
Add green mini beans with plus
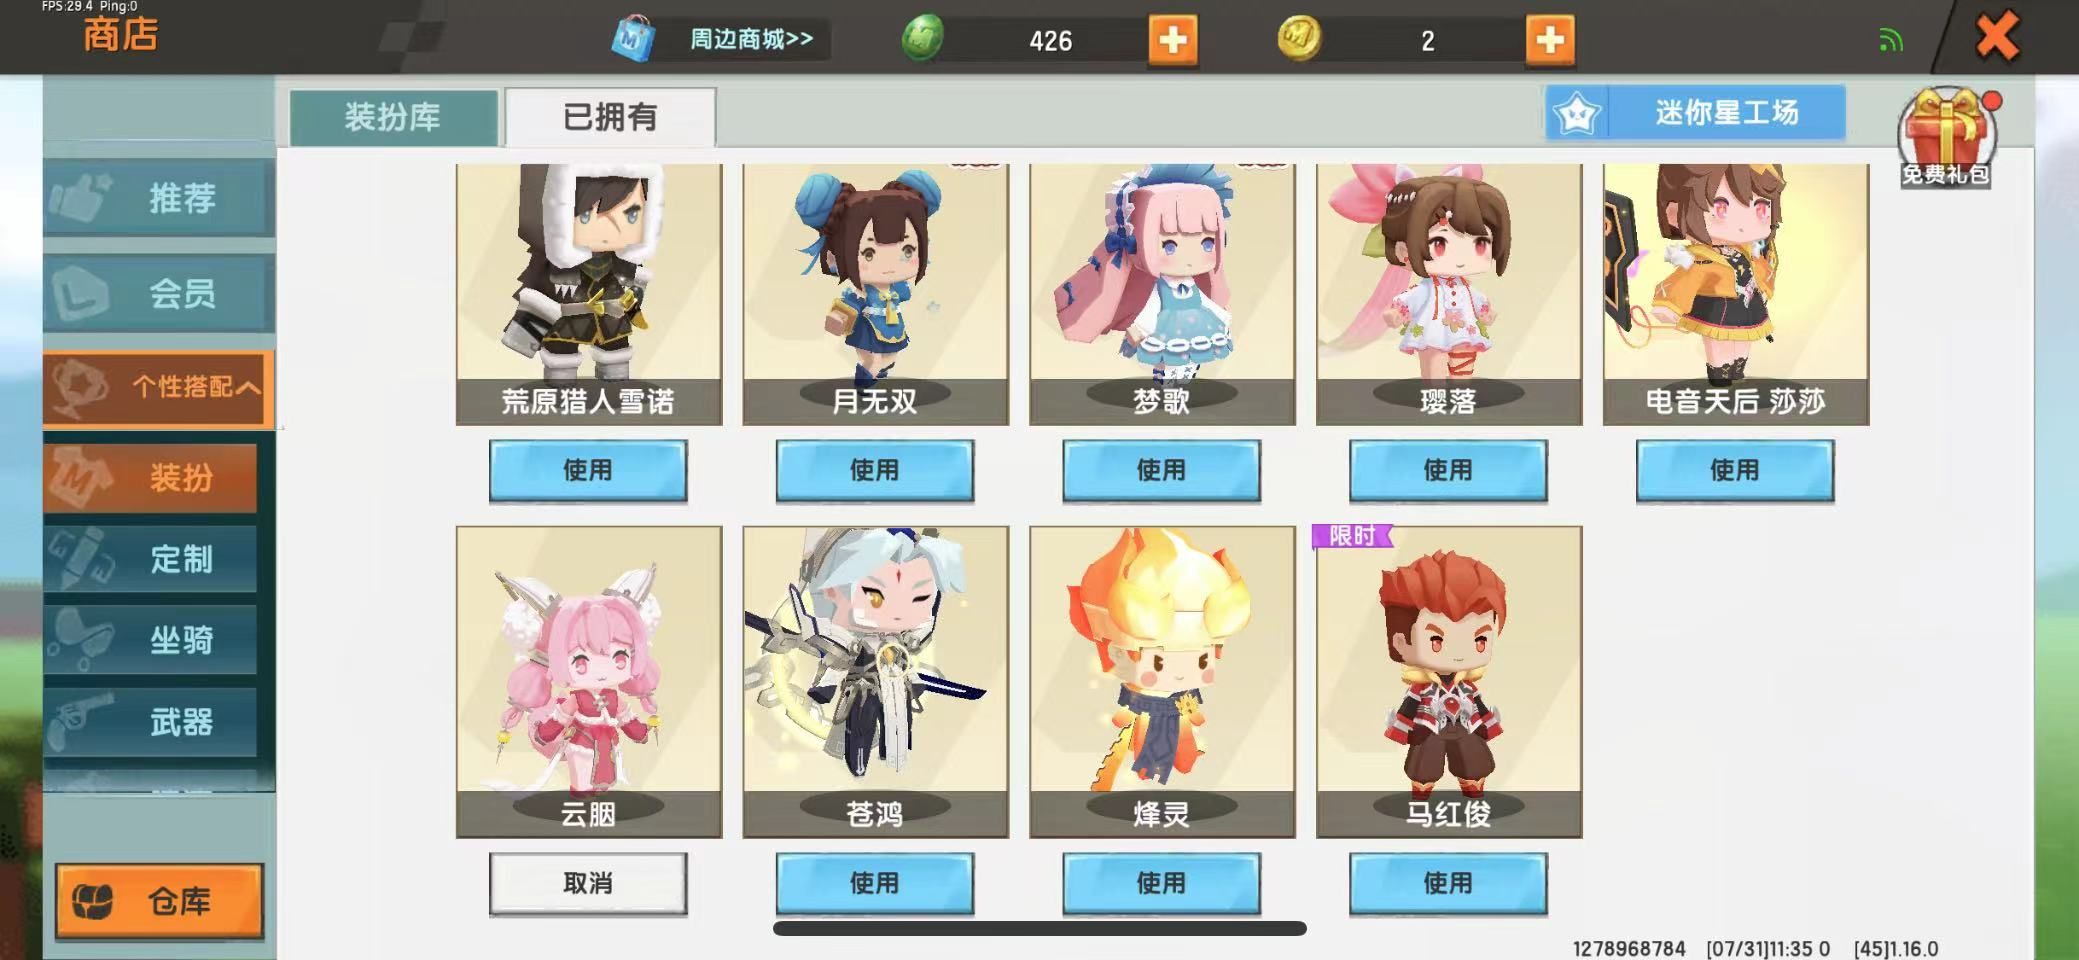[1172, 40]
